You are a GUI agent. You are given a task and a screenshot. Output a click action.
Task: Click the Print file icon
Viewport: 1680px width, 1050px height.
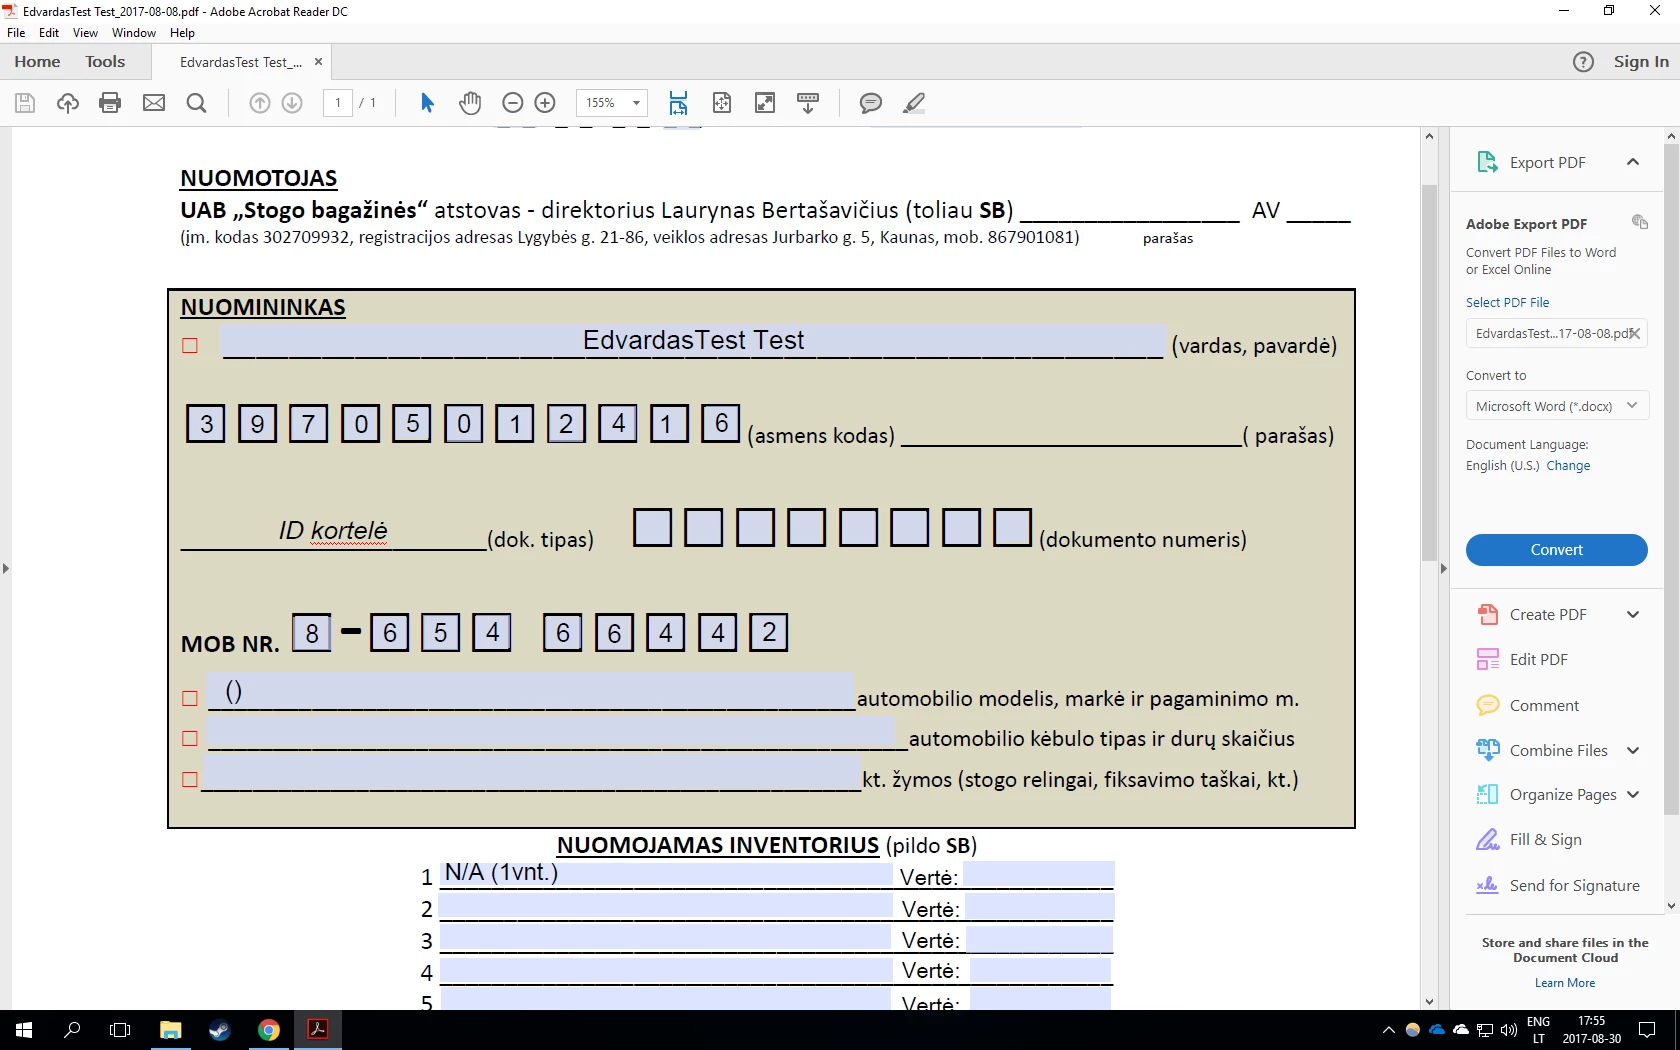point(110,103)
